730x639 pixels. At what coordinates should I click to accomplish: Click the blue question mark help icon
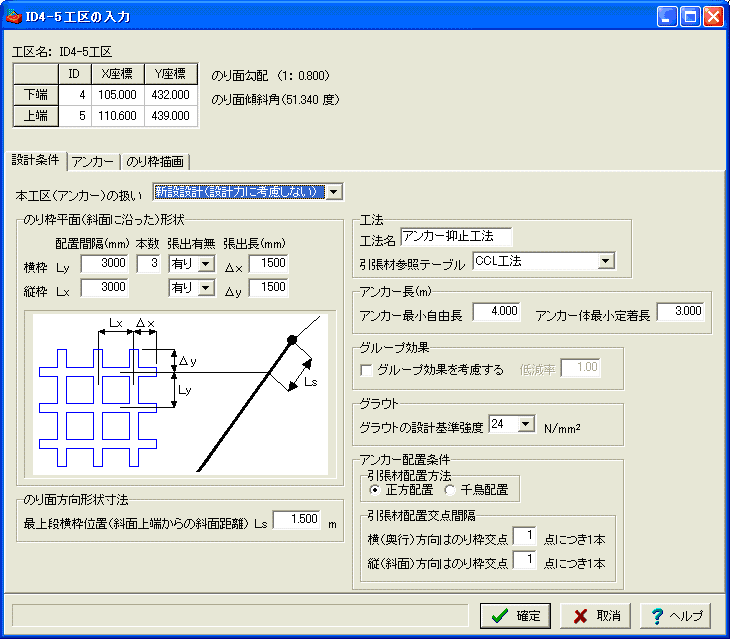tap(657, 616)
